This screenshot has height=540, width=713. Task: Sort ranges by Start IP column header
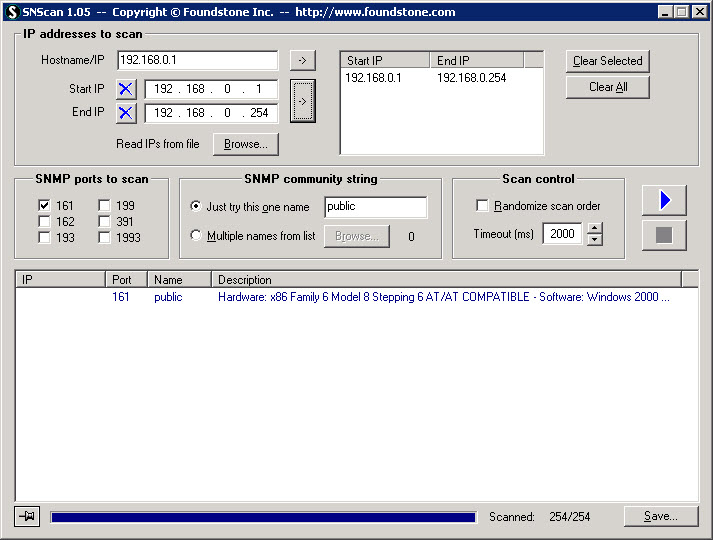click(x=385, y=60)
